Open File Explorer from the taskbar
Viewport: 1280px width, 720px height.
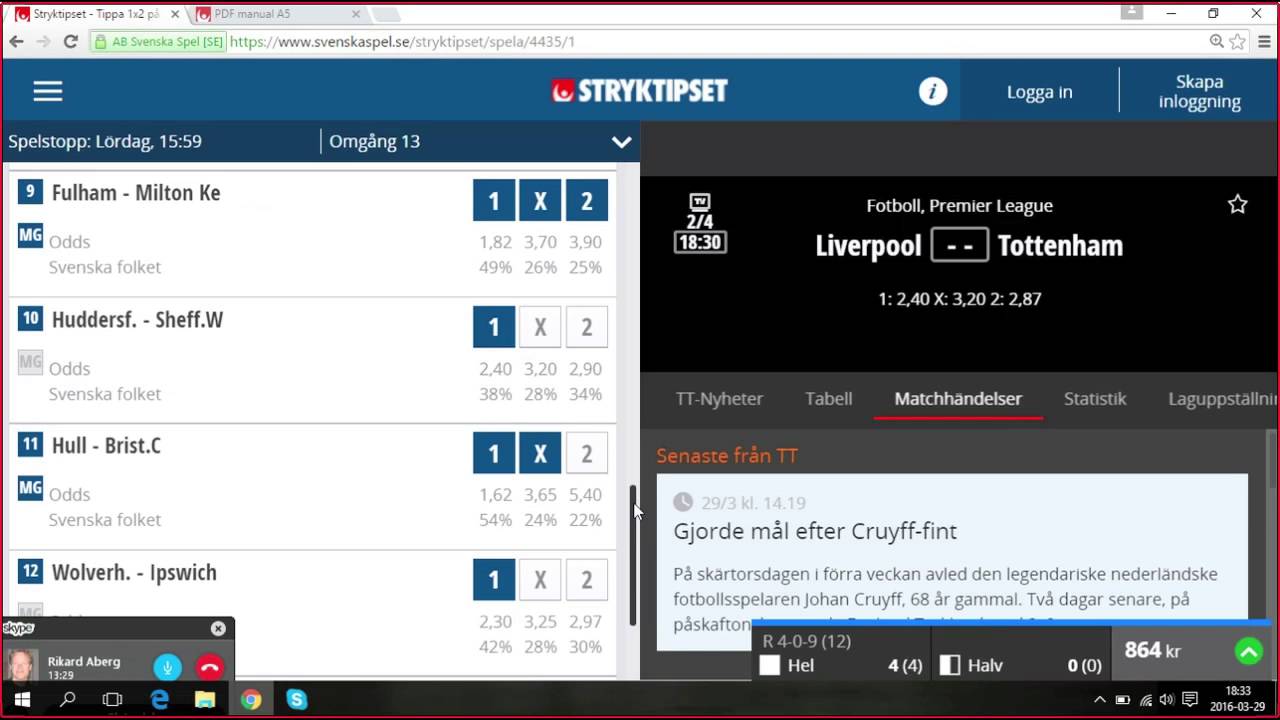205,700
